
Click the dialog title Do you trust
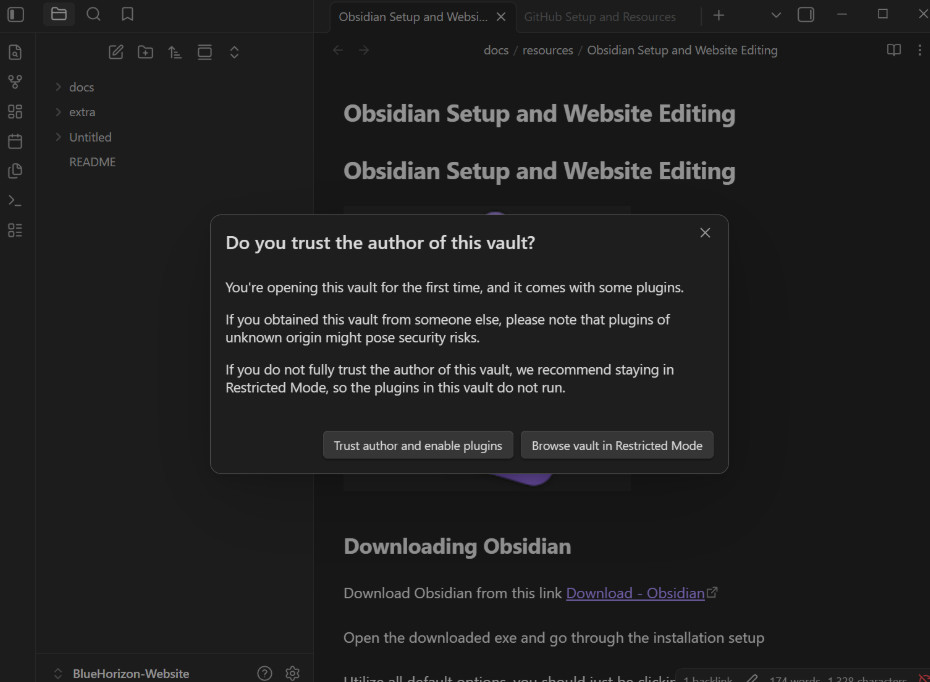pos(380,243)
